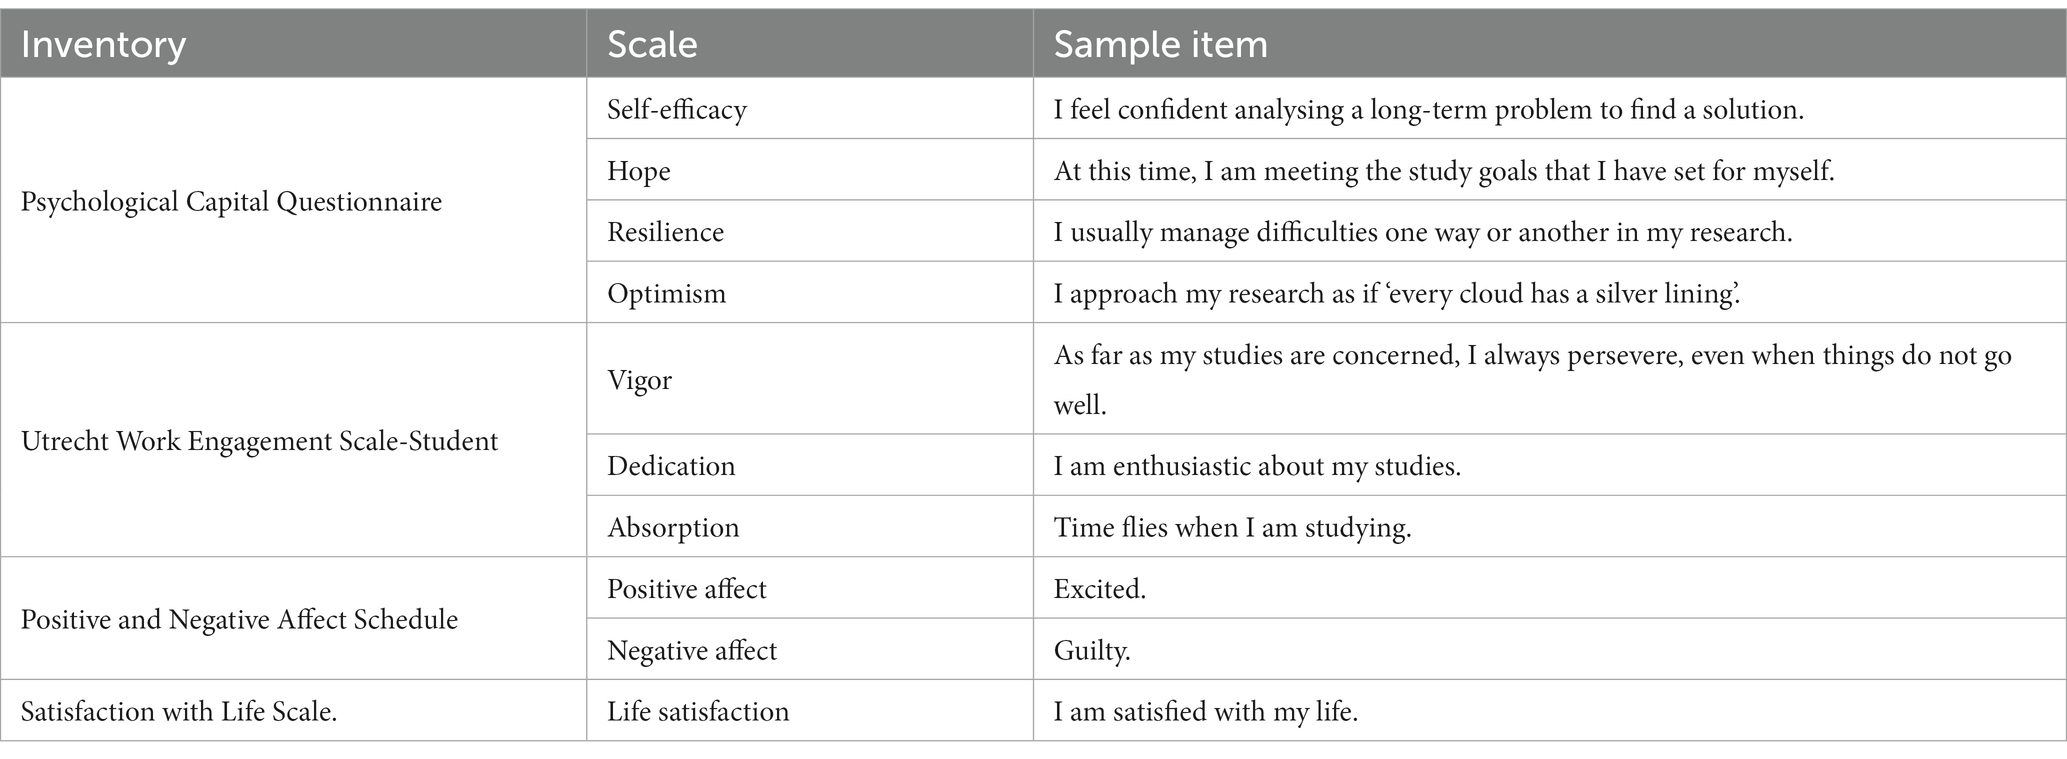Click the 'Excited.' sample item

1099,588
